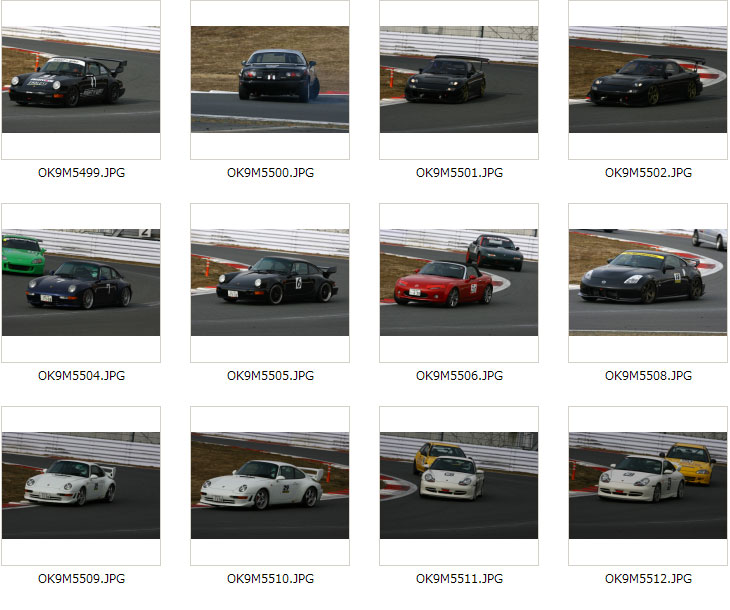
Task: Click the OK9M5505.JPG filename label
Action: click(x=270, y=376)
